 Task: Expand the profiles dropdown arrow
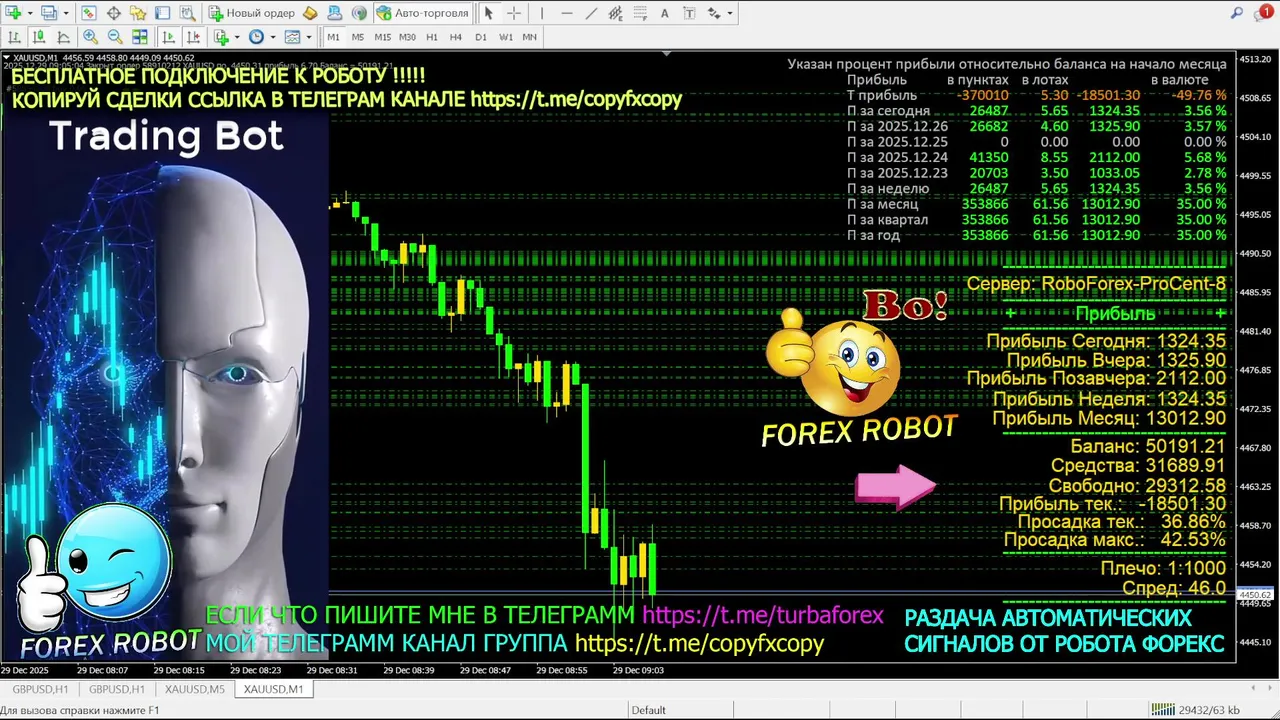click(x=66, y=13)
